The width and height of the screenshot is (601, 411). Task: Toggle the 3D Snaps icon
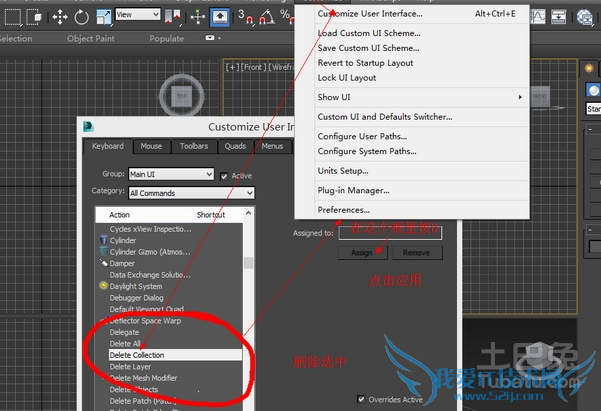pyautogui.click(x=245, y=17)
